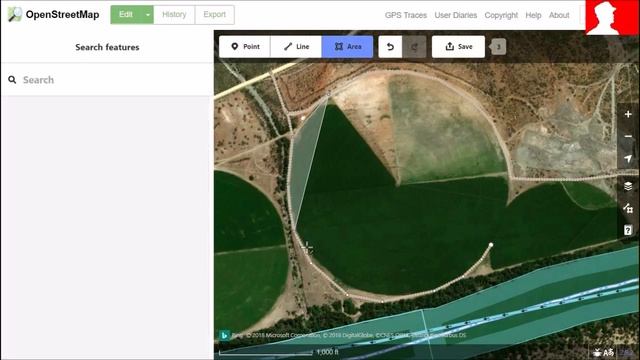Open the History tab
This screenshot has height=360, width=640.
(x=174, y=15)
